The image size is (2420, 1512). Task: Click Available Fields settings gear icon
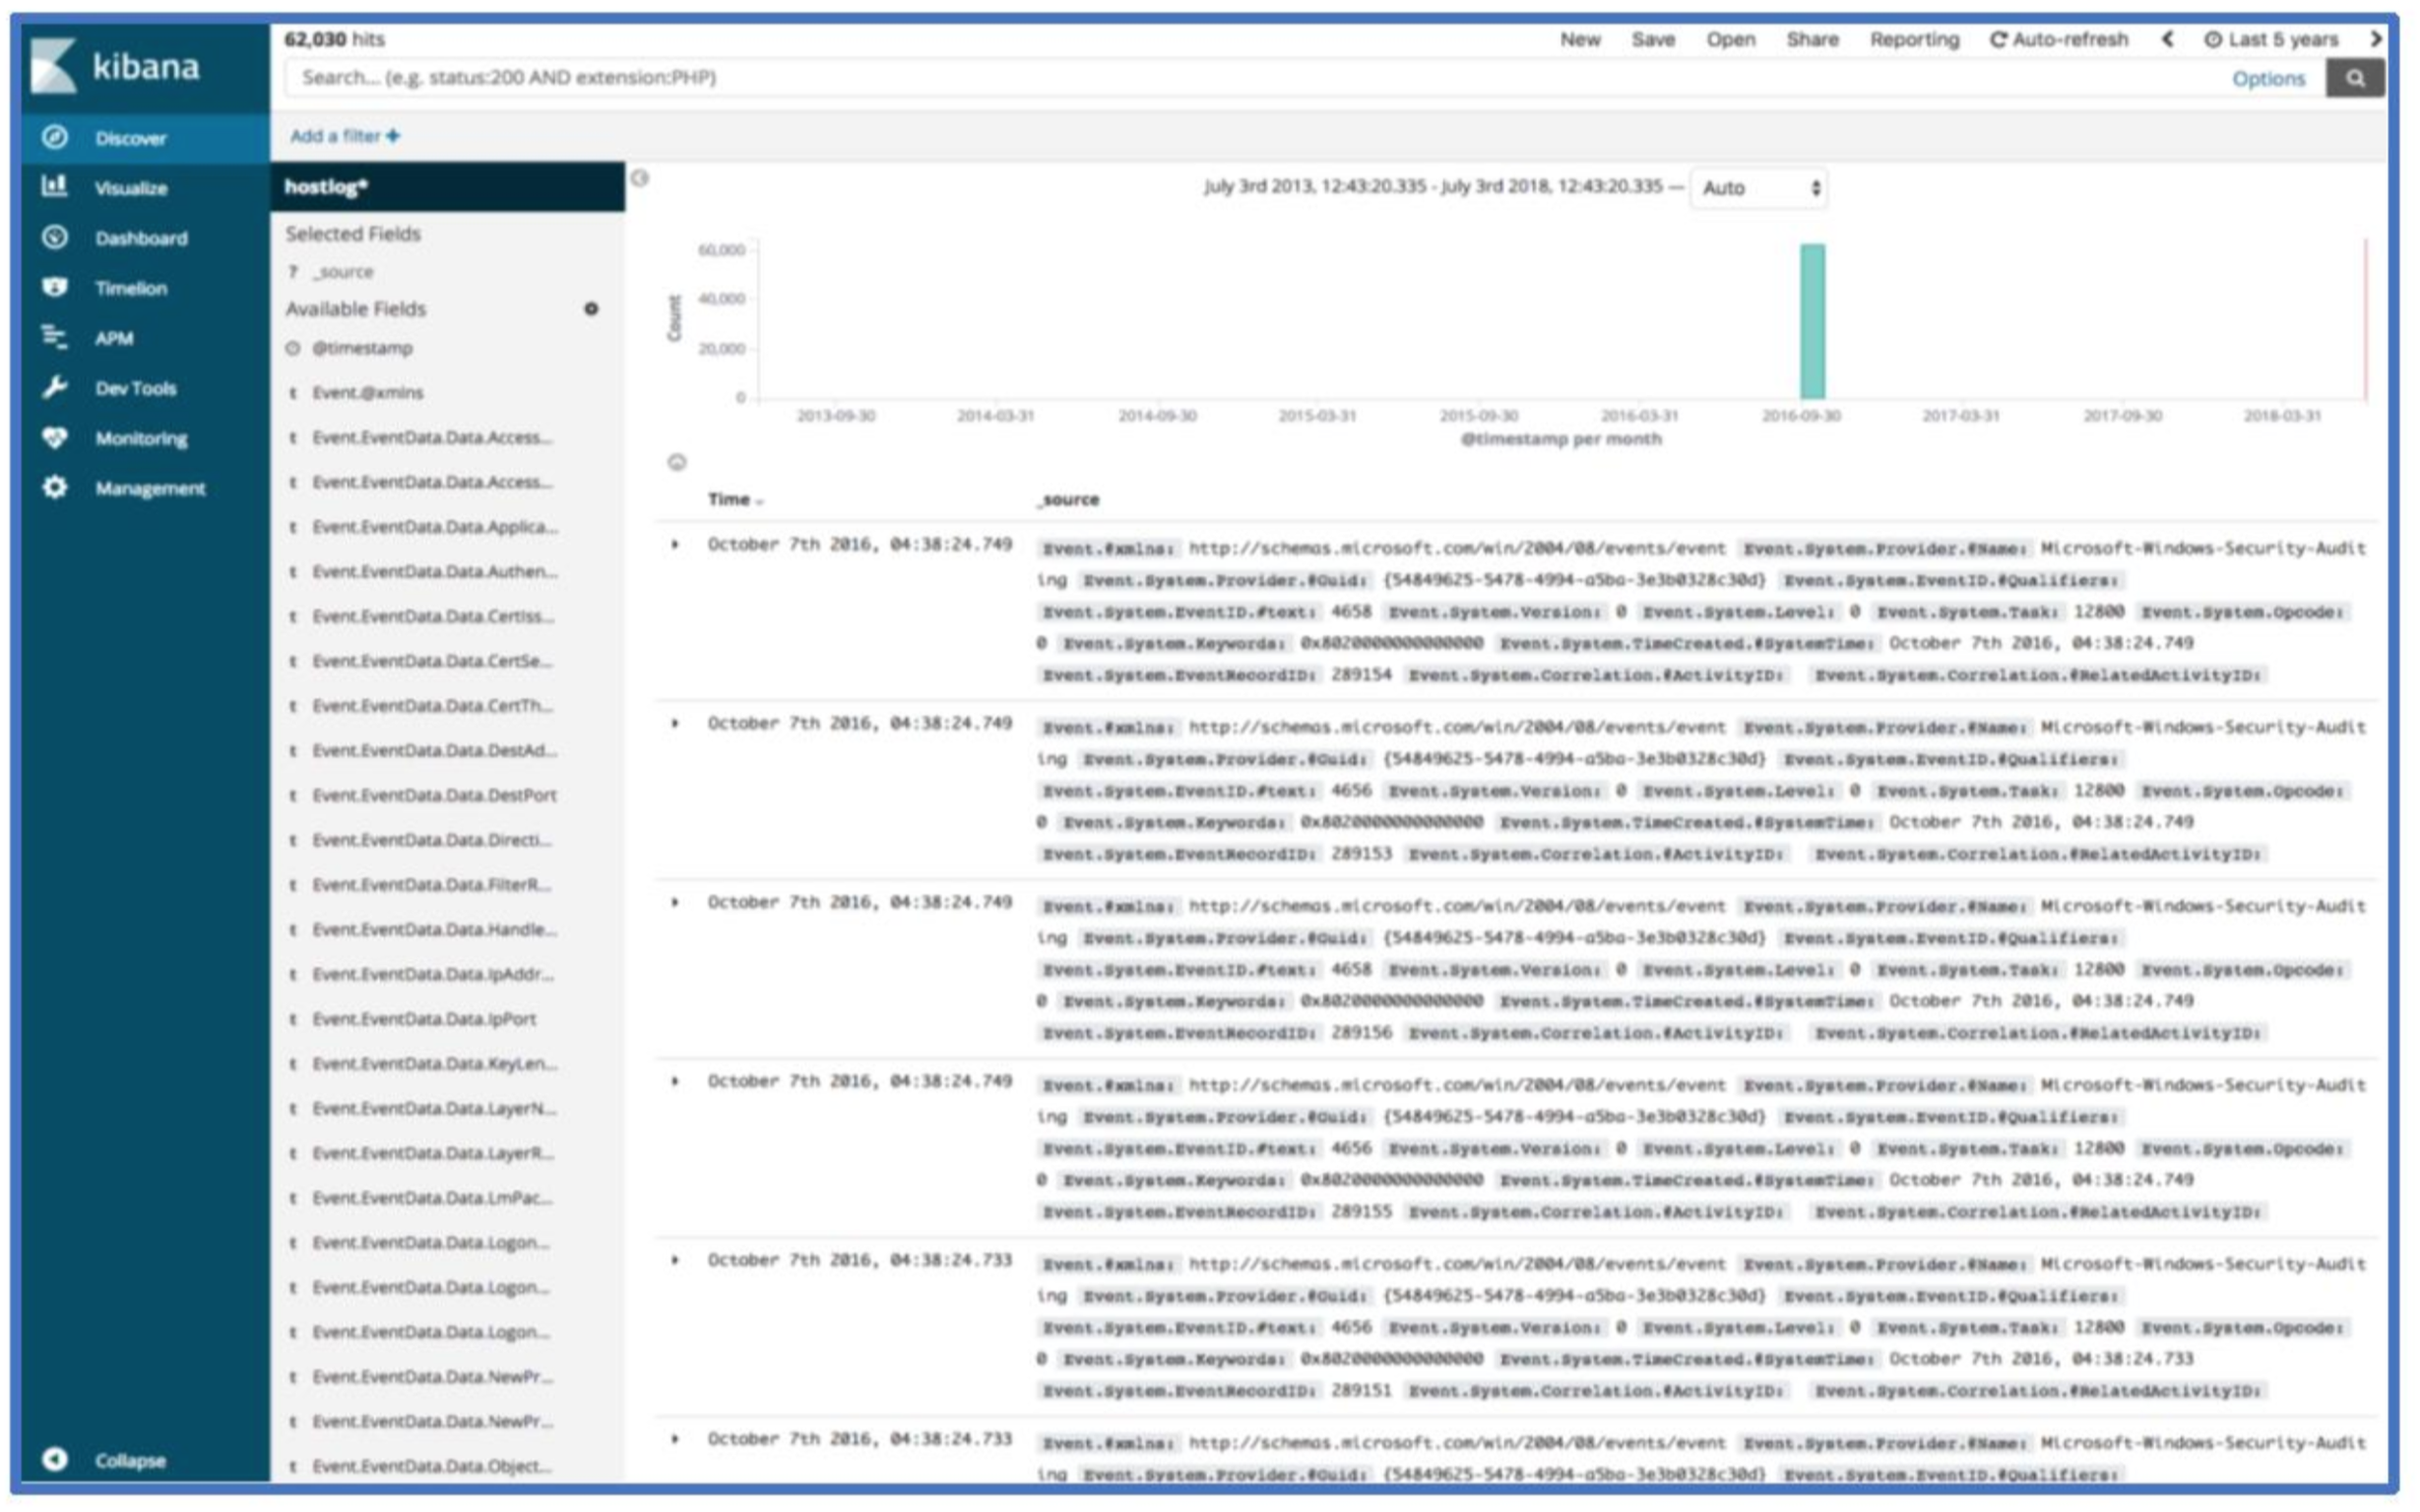click(591, 309)
